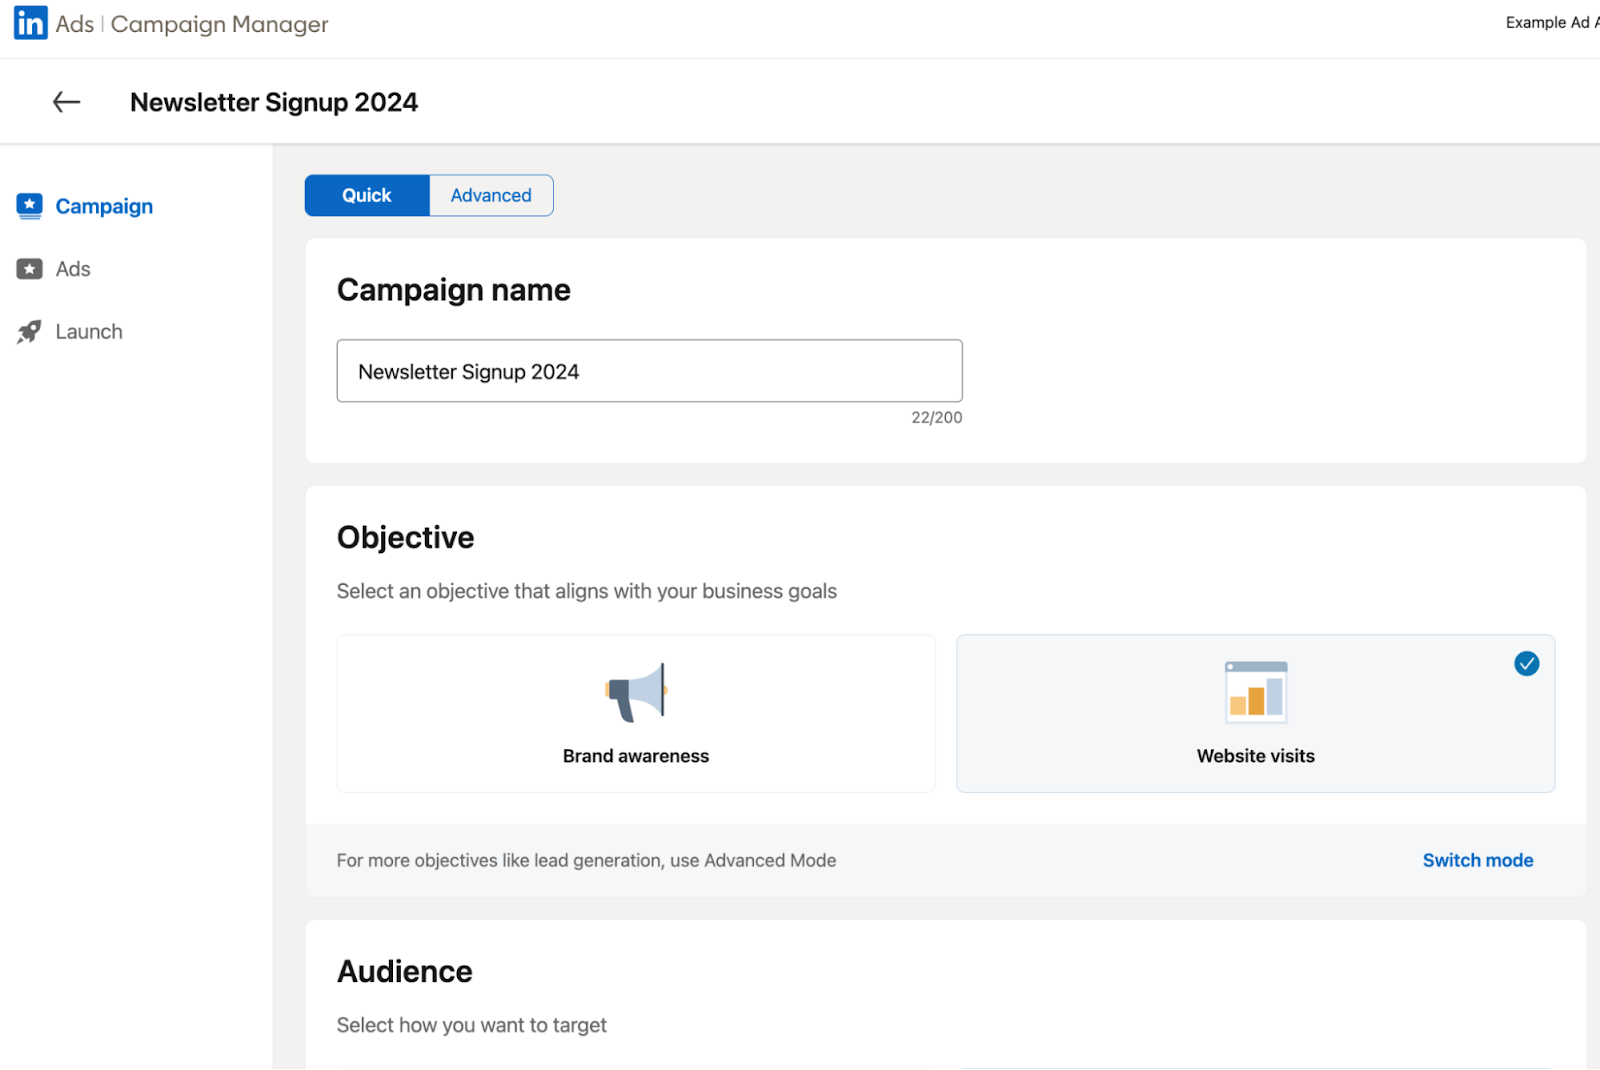
Task: Go to the Launch step
Action: click(88, 331)
